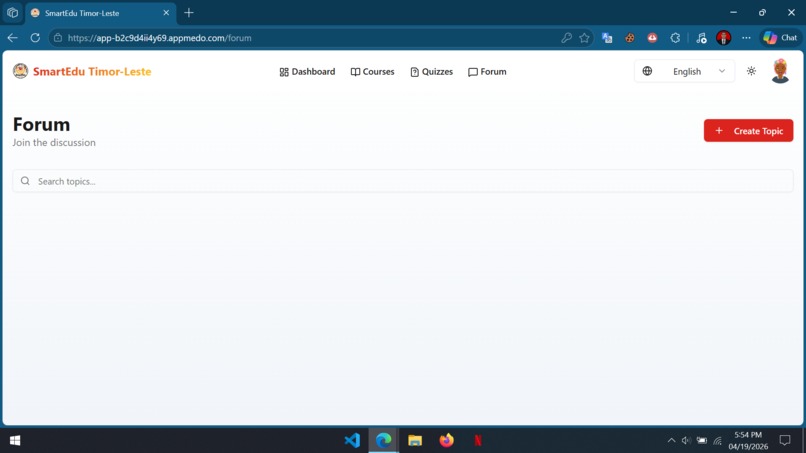Toggle the light/dark theme sun icon
Screen dimensions: 806x453
(x=751, y=71)
